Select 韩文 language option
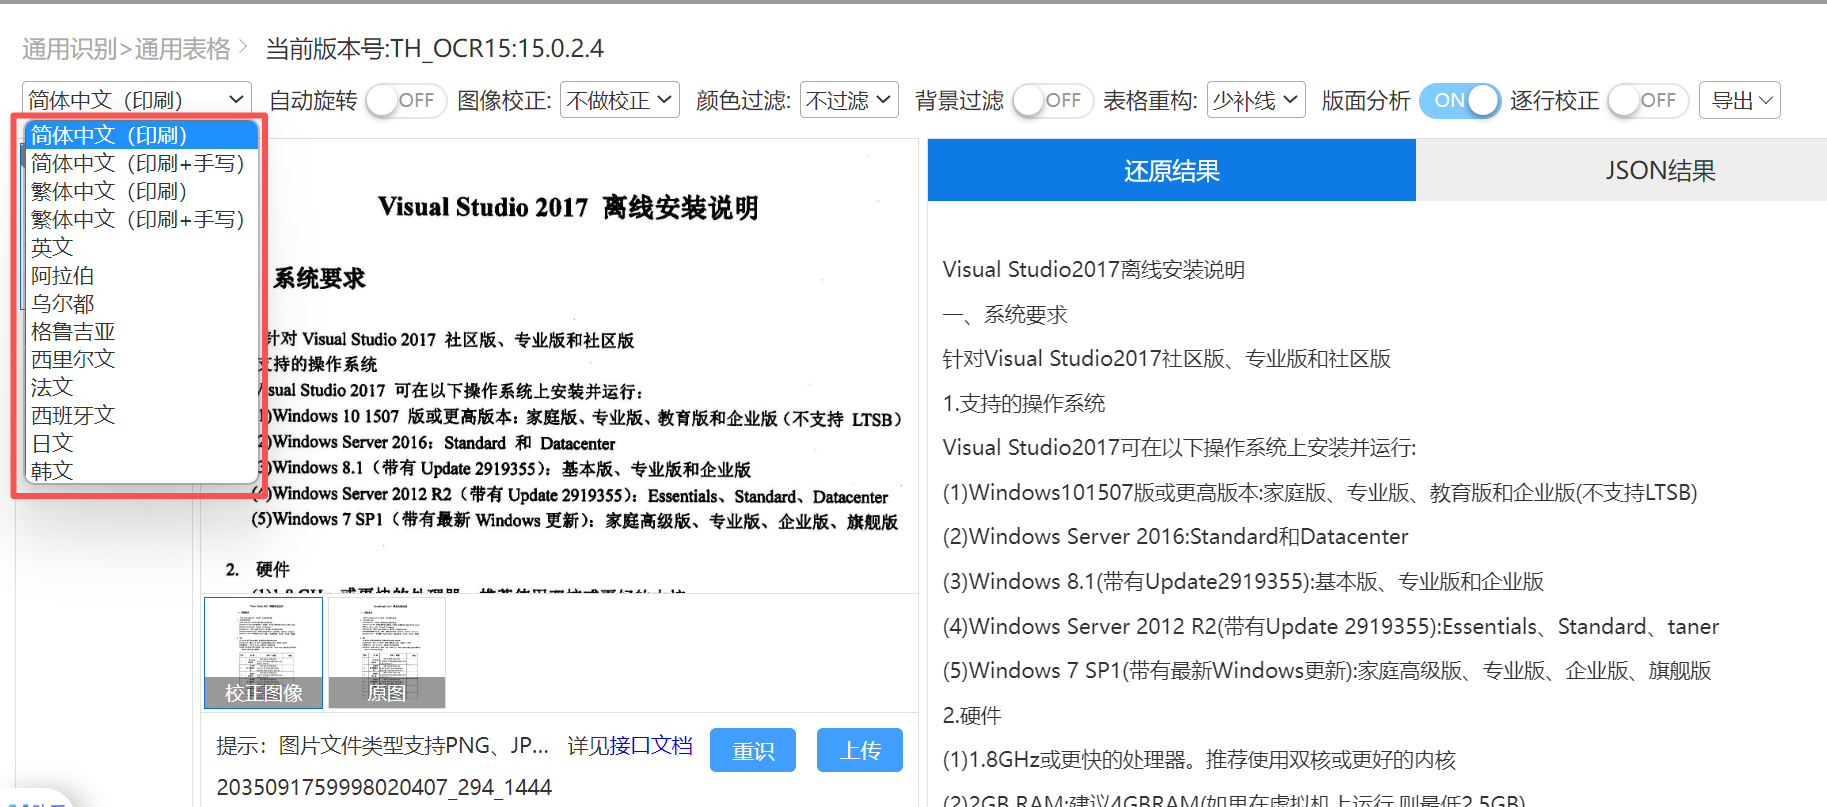Viewport: 1827px width, 807px height. point(142,470)
